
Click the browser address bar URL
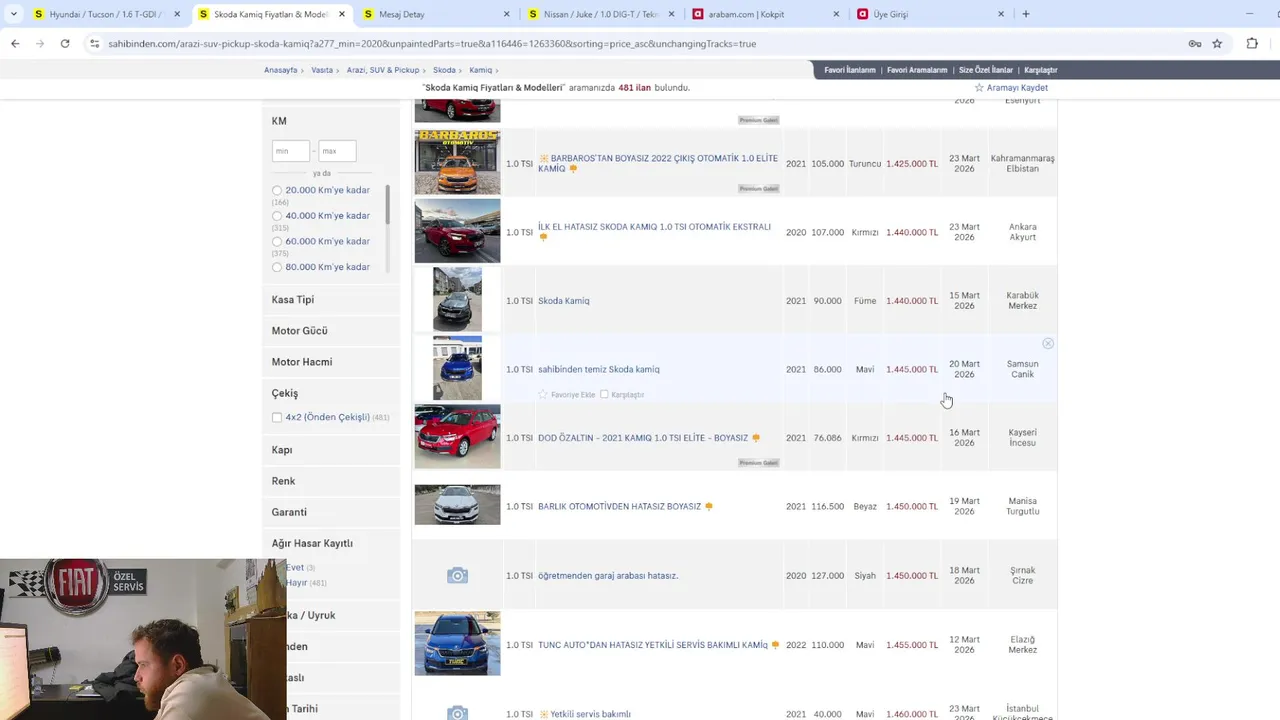point(432,44)
